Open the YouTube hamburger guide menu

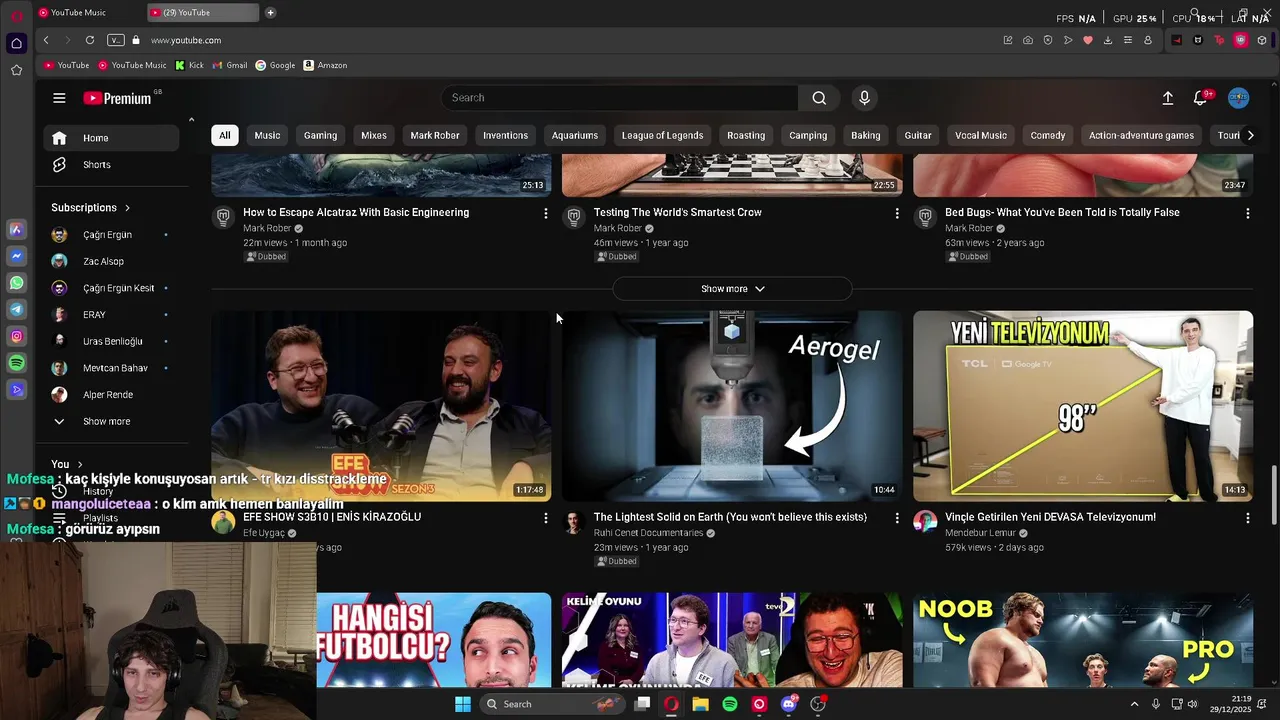(x=59, y=98)
